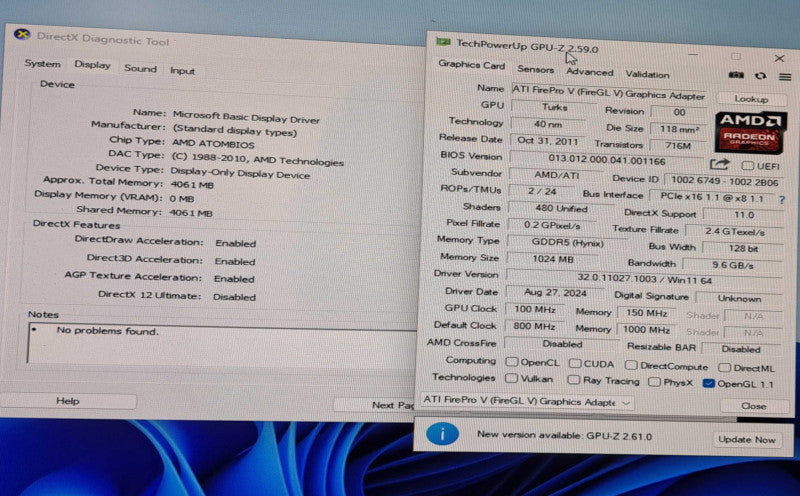Open the ATI FirePro adapter selection dropdown
800x496 pixels.
[527, 402]
